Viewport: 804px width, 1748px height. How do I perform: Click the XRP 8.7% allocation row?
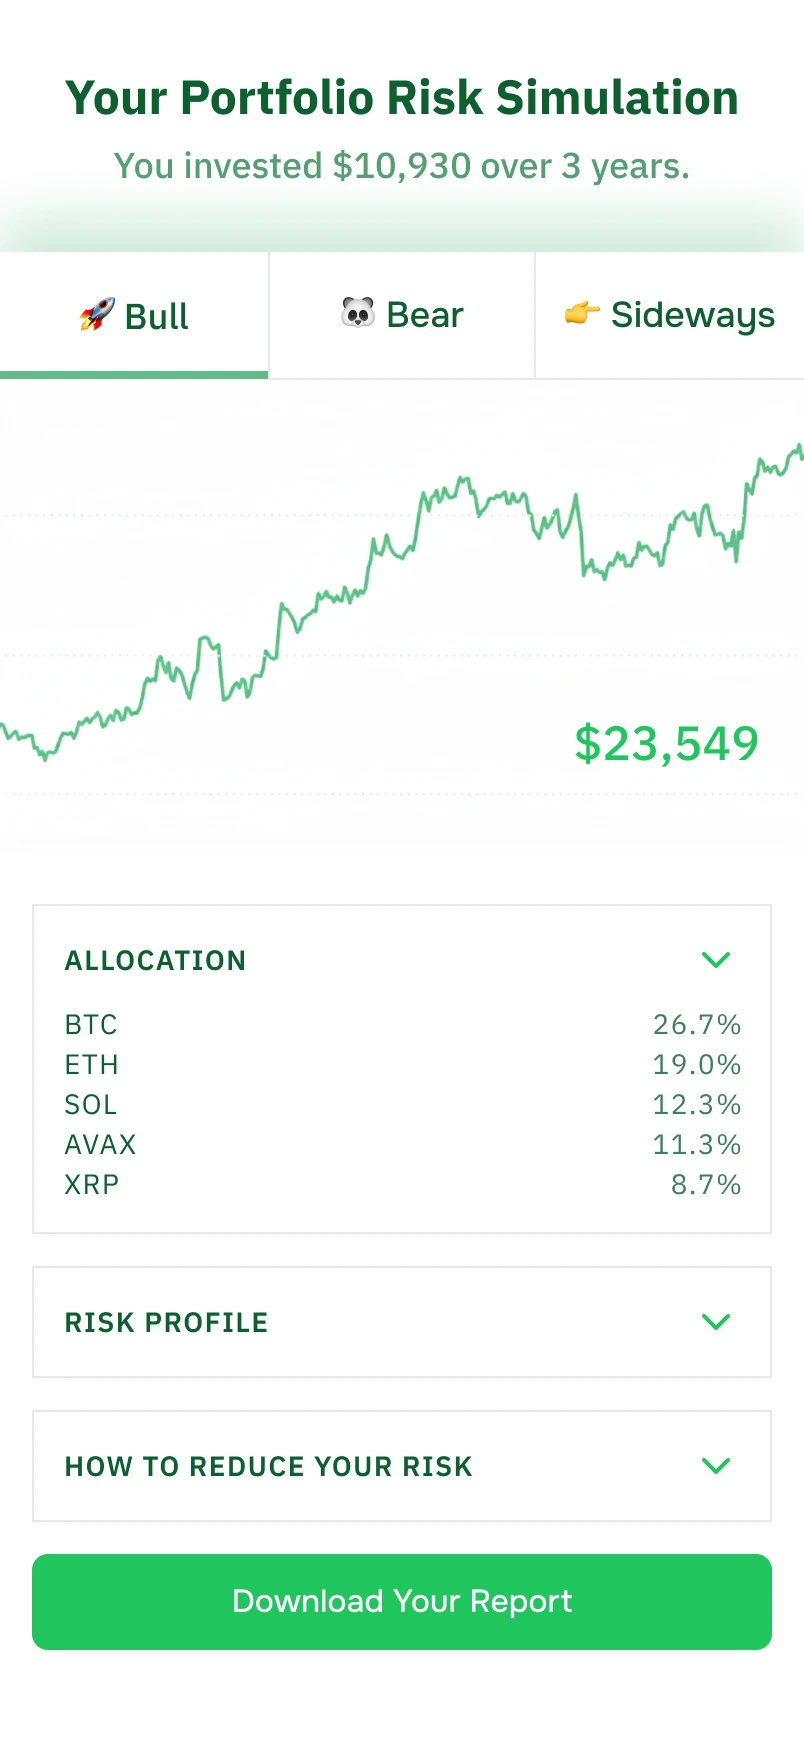click(402, 1184)
